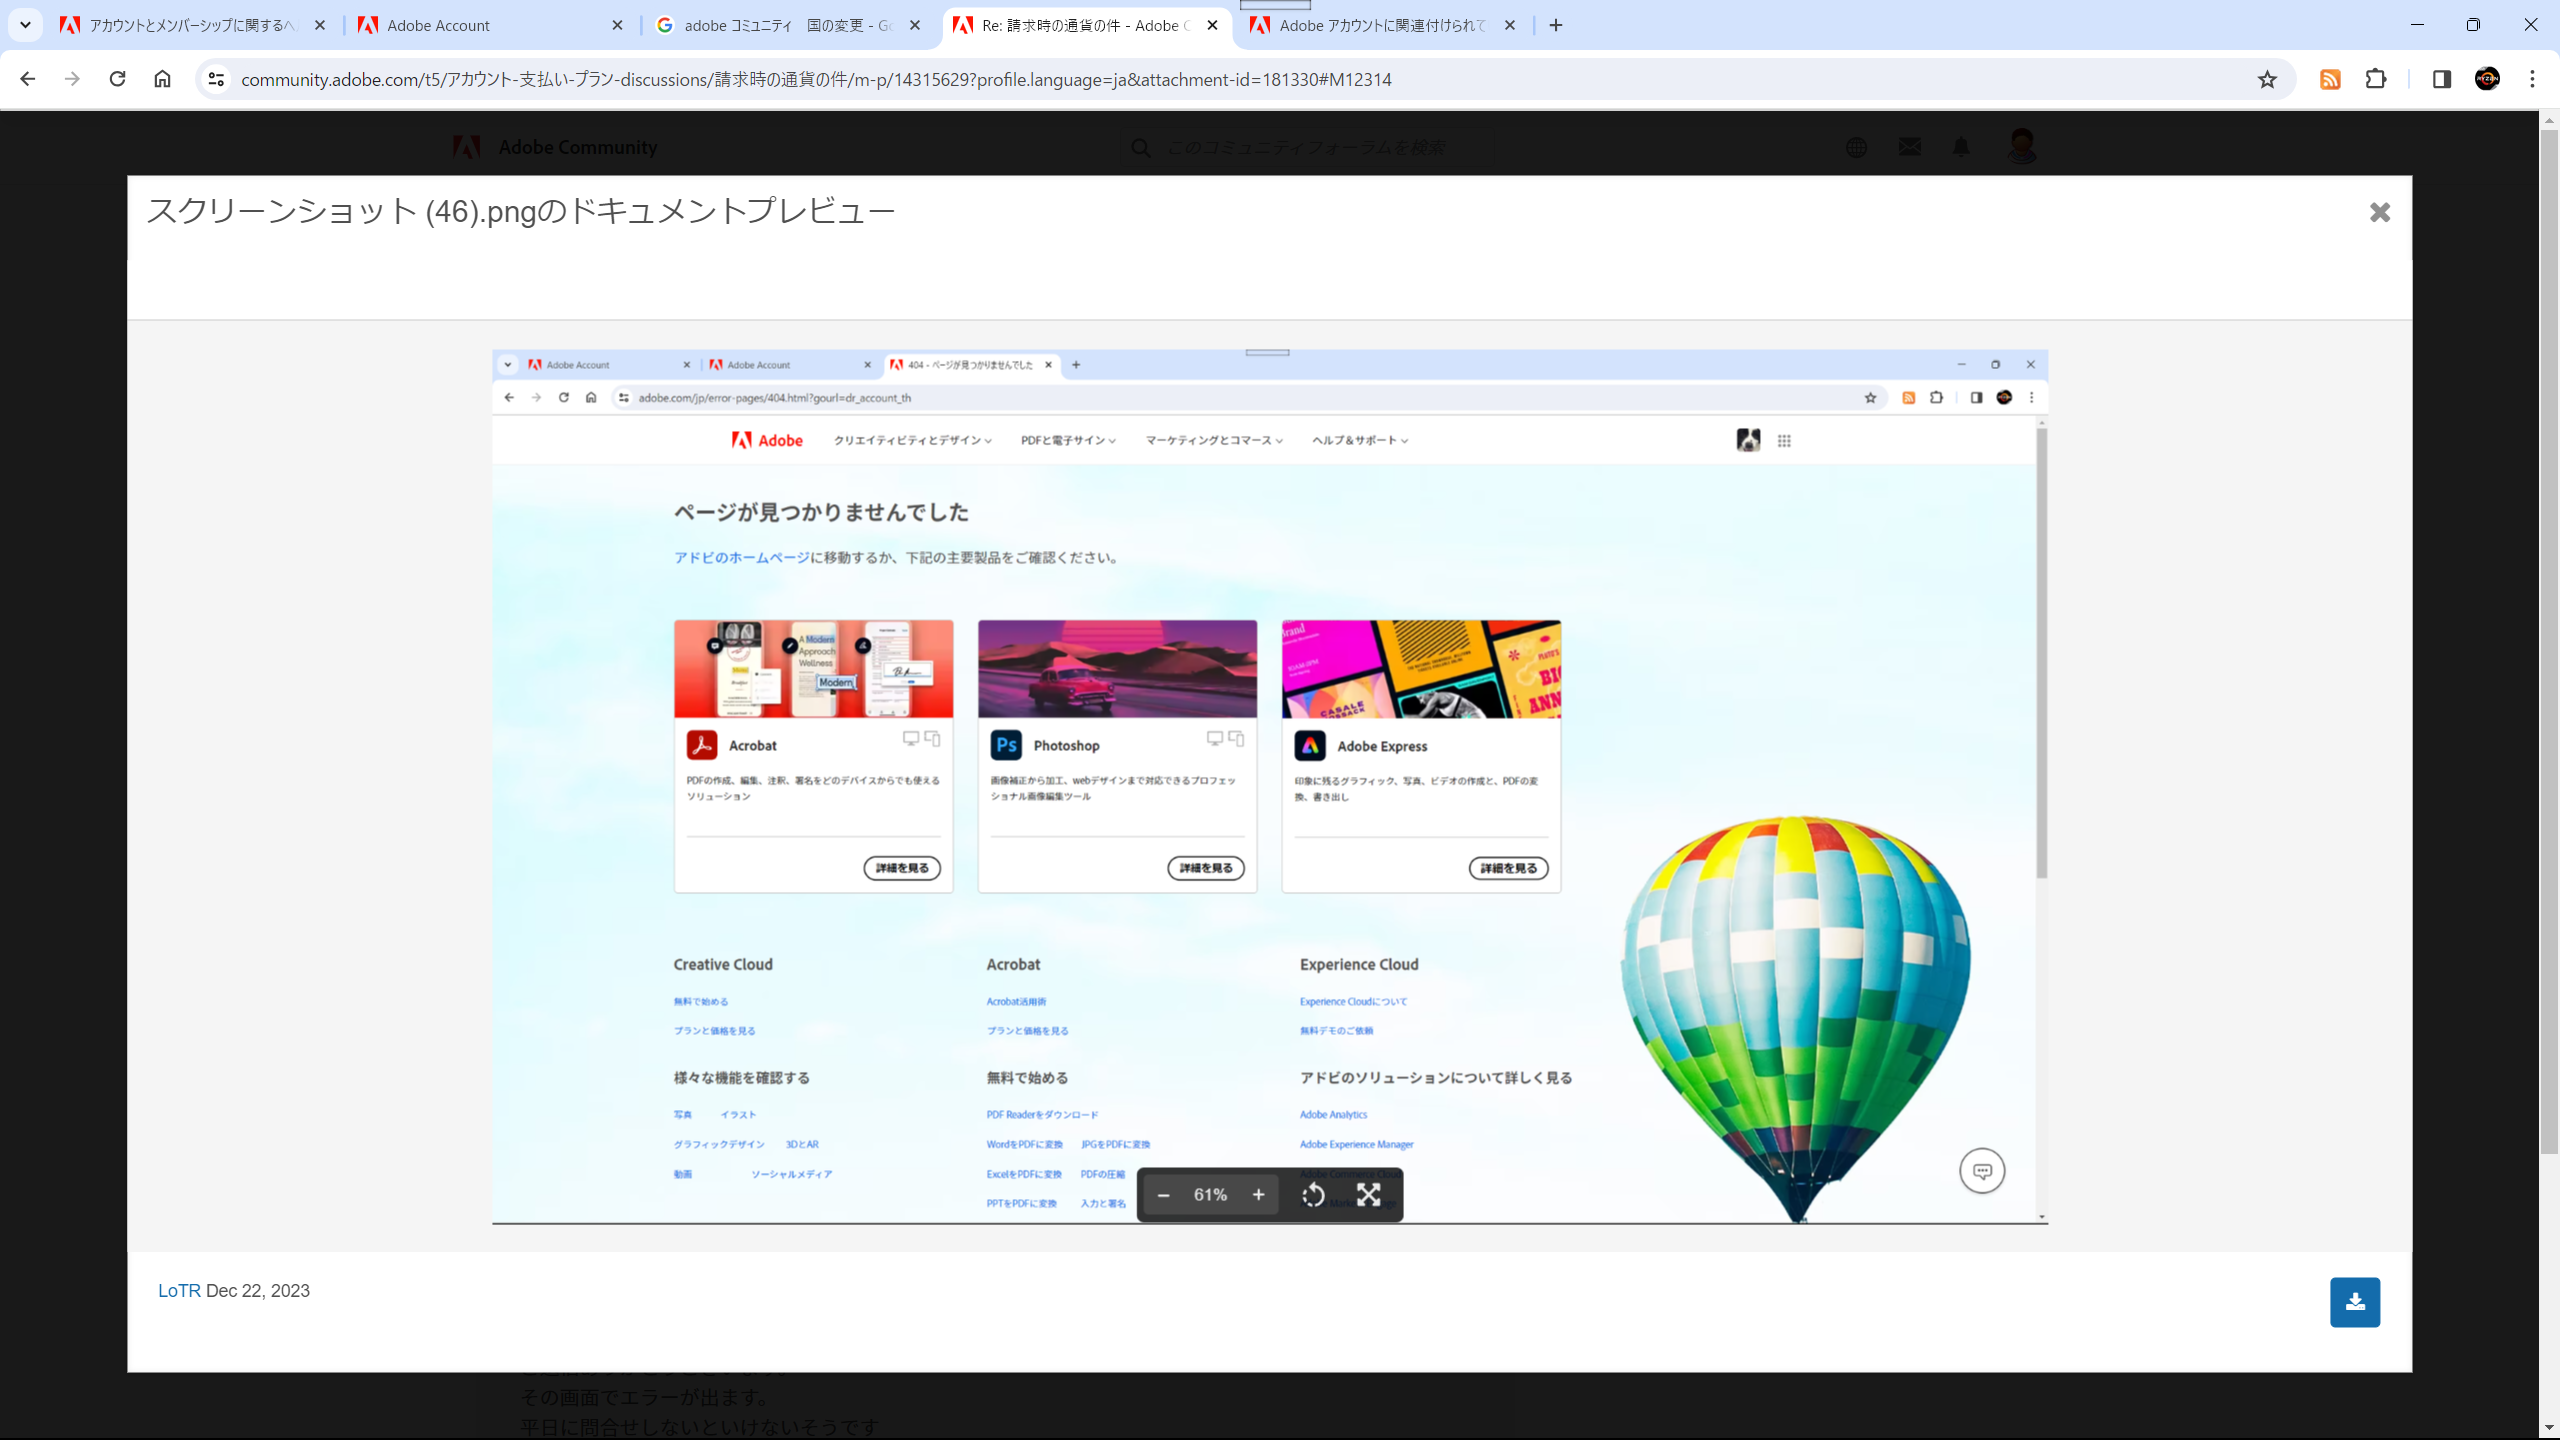Click the previewed 404 page screenshot image
Viewport: 2560px width, 1440px height.
point(1269,787)
